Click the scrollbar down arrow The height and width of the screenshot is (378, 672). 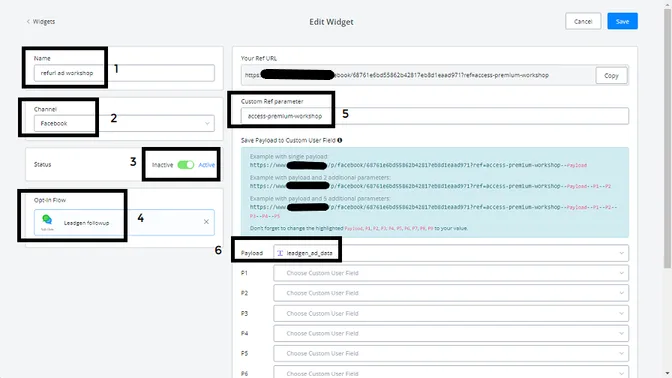click(668, 374)
